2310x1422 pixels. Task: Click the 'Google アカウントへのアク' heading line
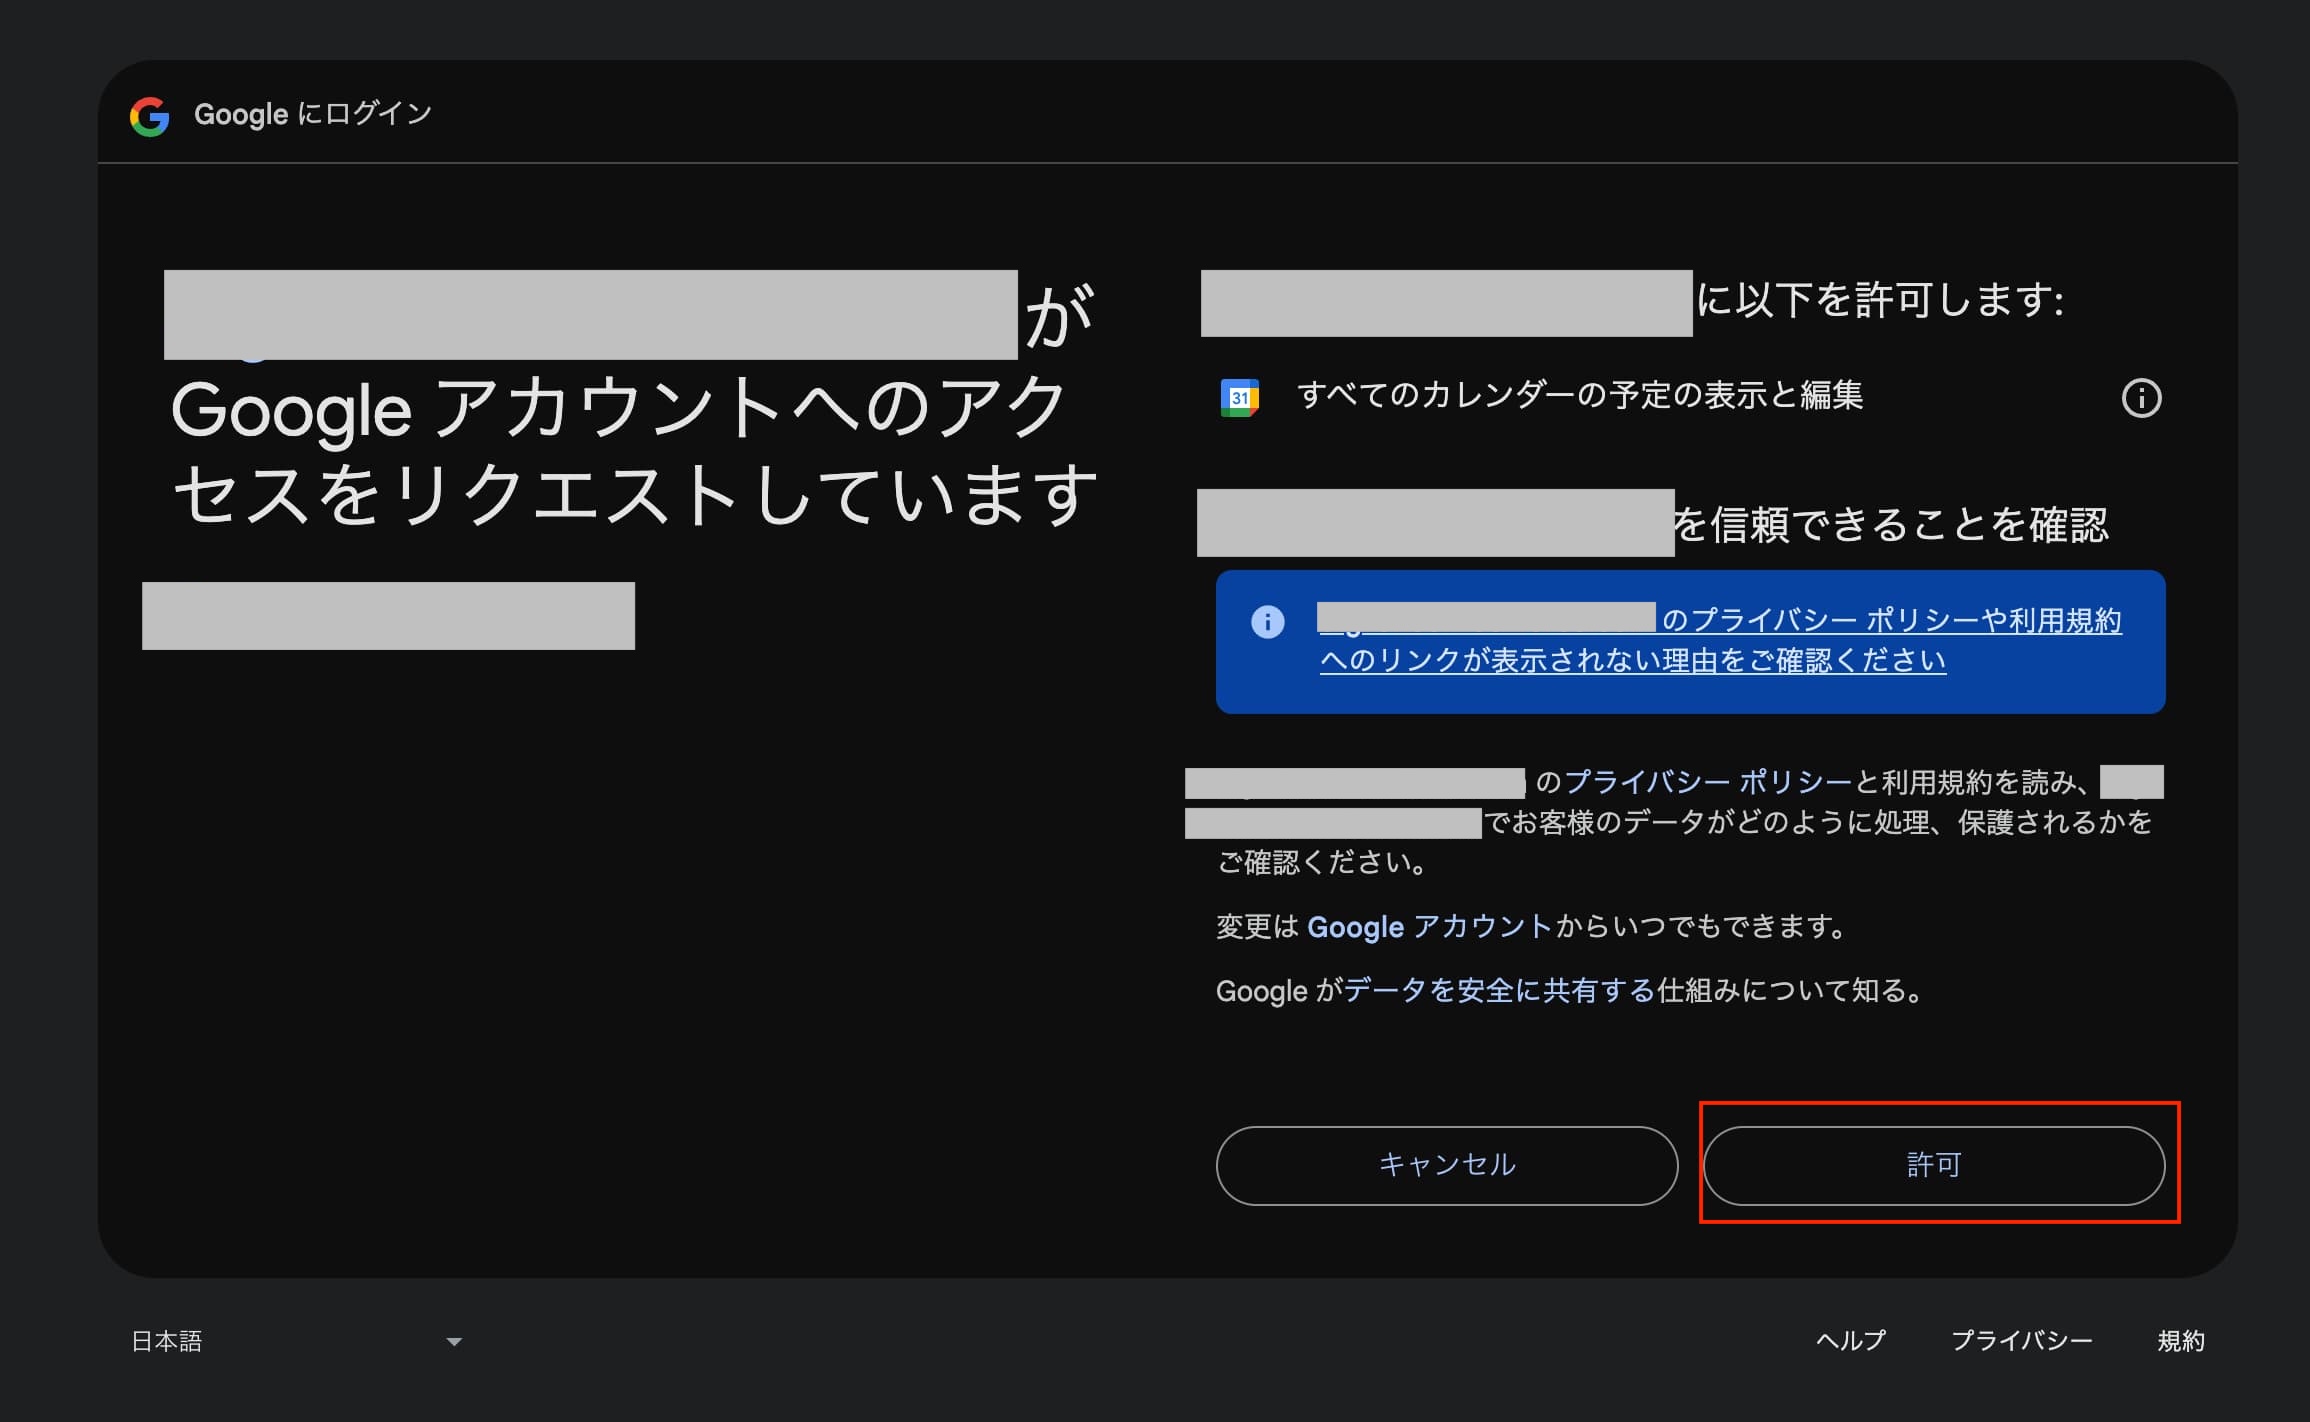pos(619,409)
